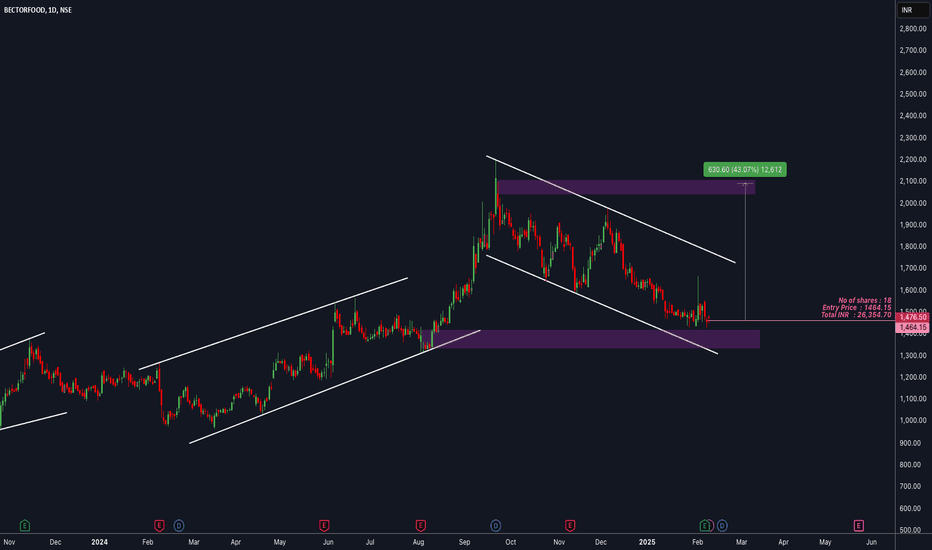
Task: Click the Sep label on time axis
Action: (464, 542)
